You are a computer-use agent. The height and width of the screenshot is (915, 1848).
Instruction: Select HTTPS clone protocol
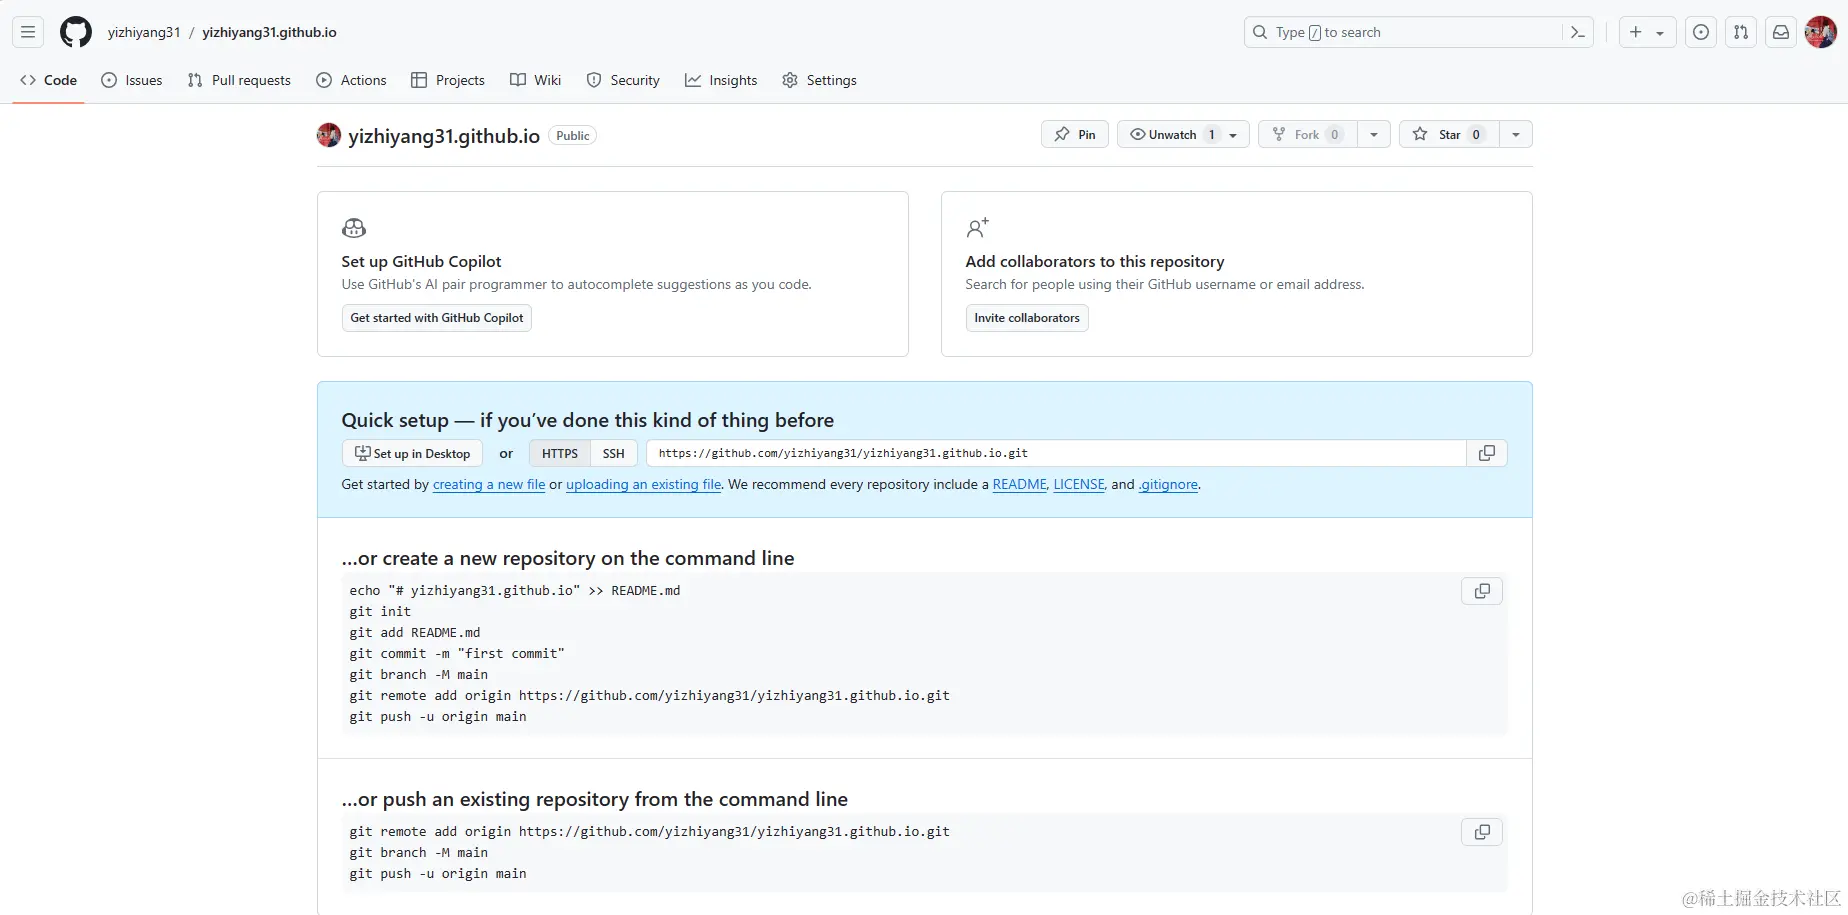[x=560, y=453]
